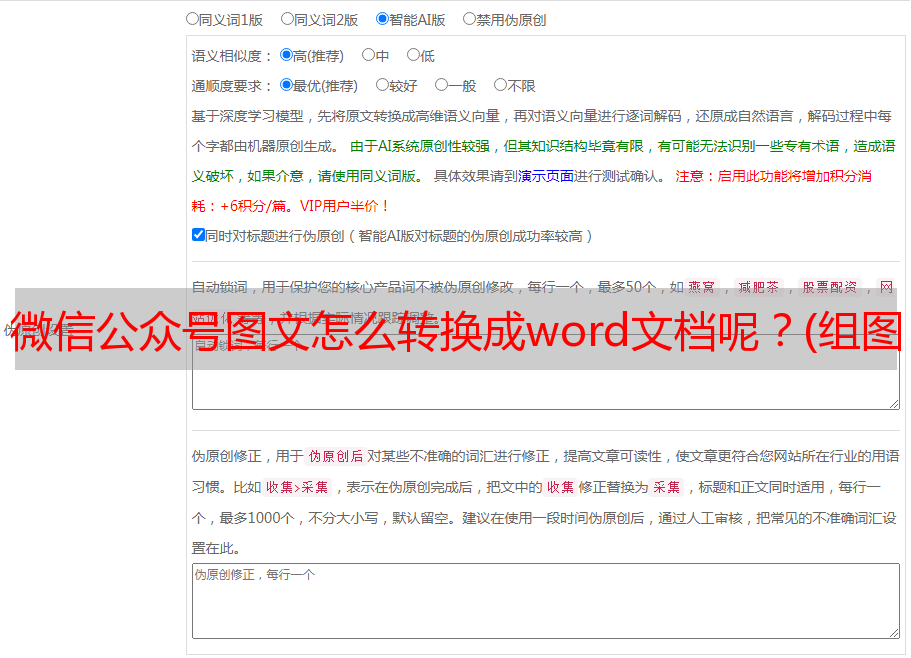Select the 同义词1版 radio option

[192, 19]
